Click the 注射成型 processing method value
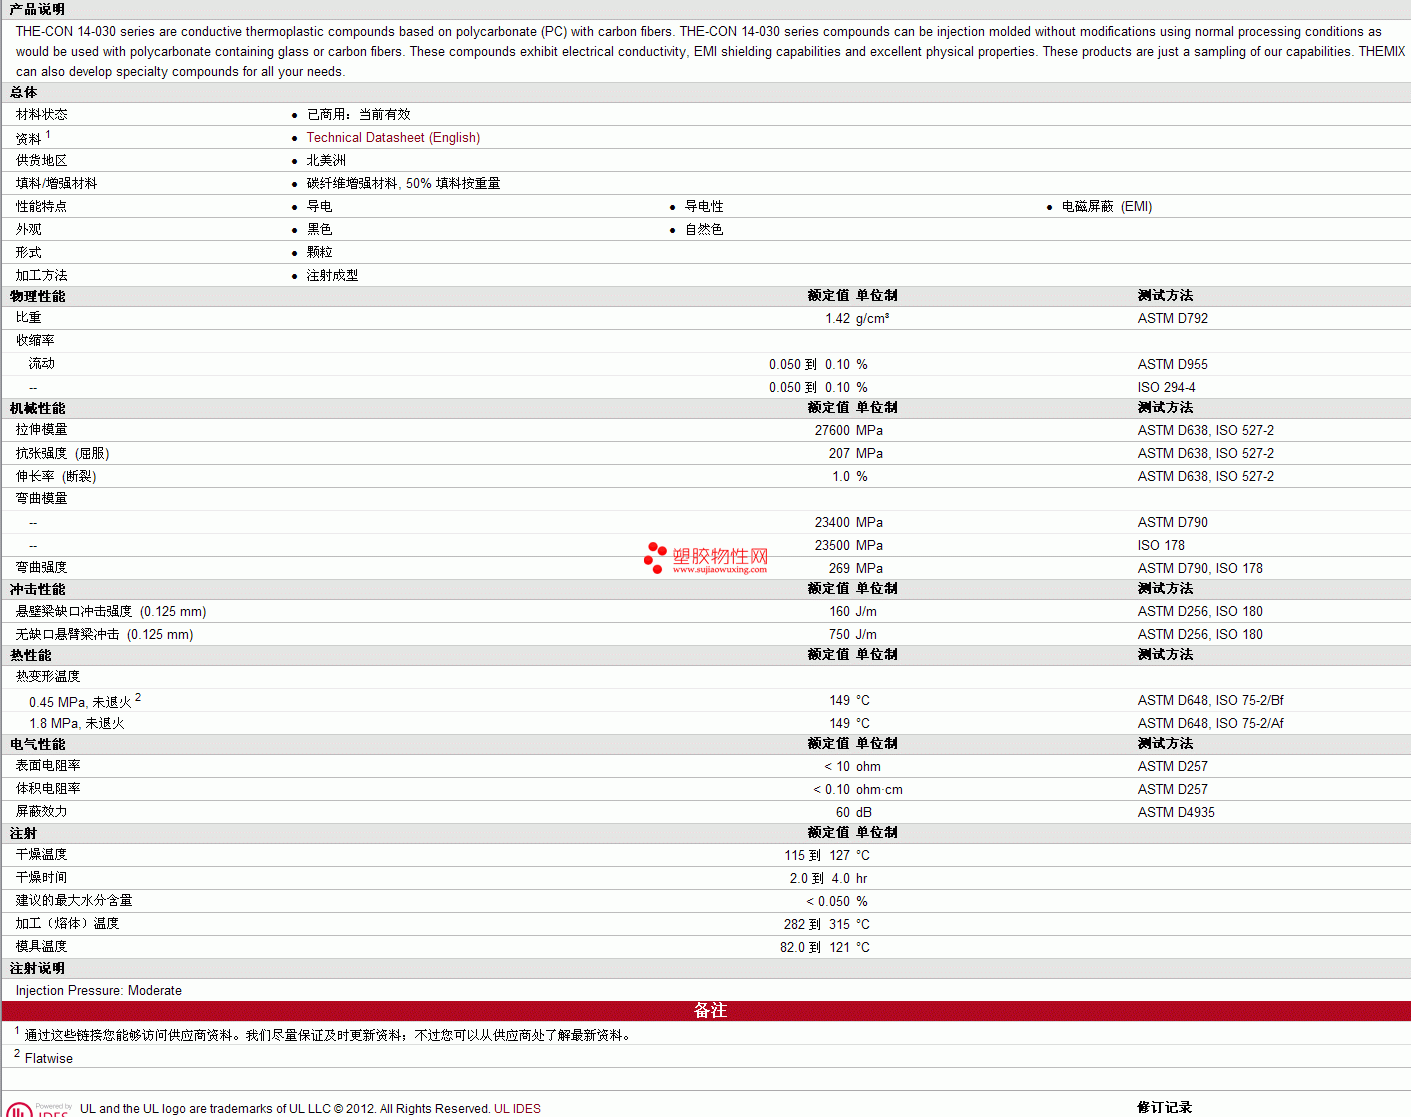1411x1117 pixels. pyautogui.click(x=333, y=276)
